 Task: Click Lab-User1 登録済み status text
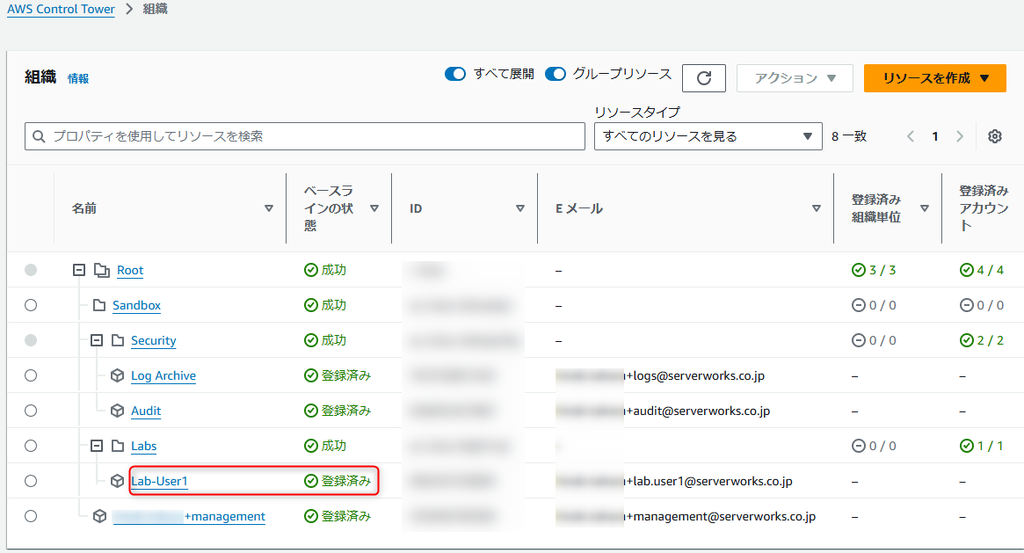[x=346, y=481]
